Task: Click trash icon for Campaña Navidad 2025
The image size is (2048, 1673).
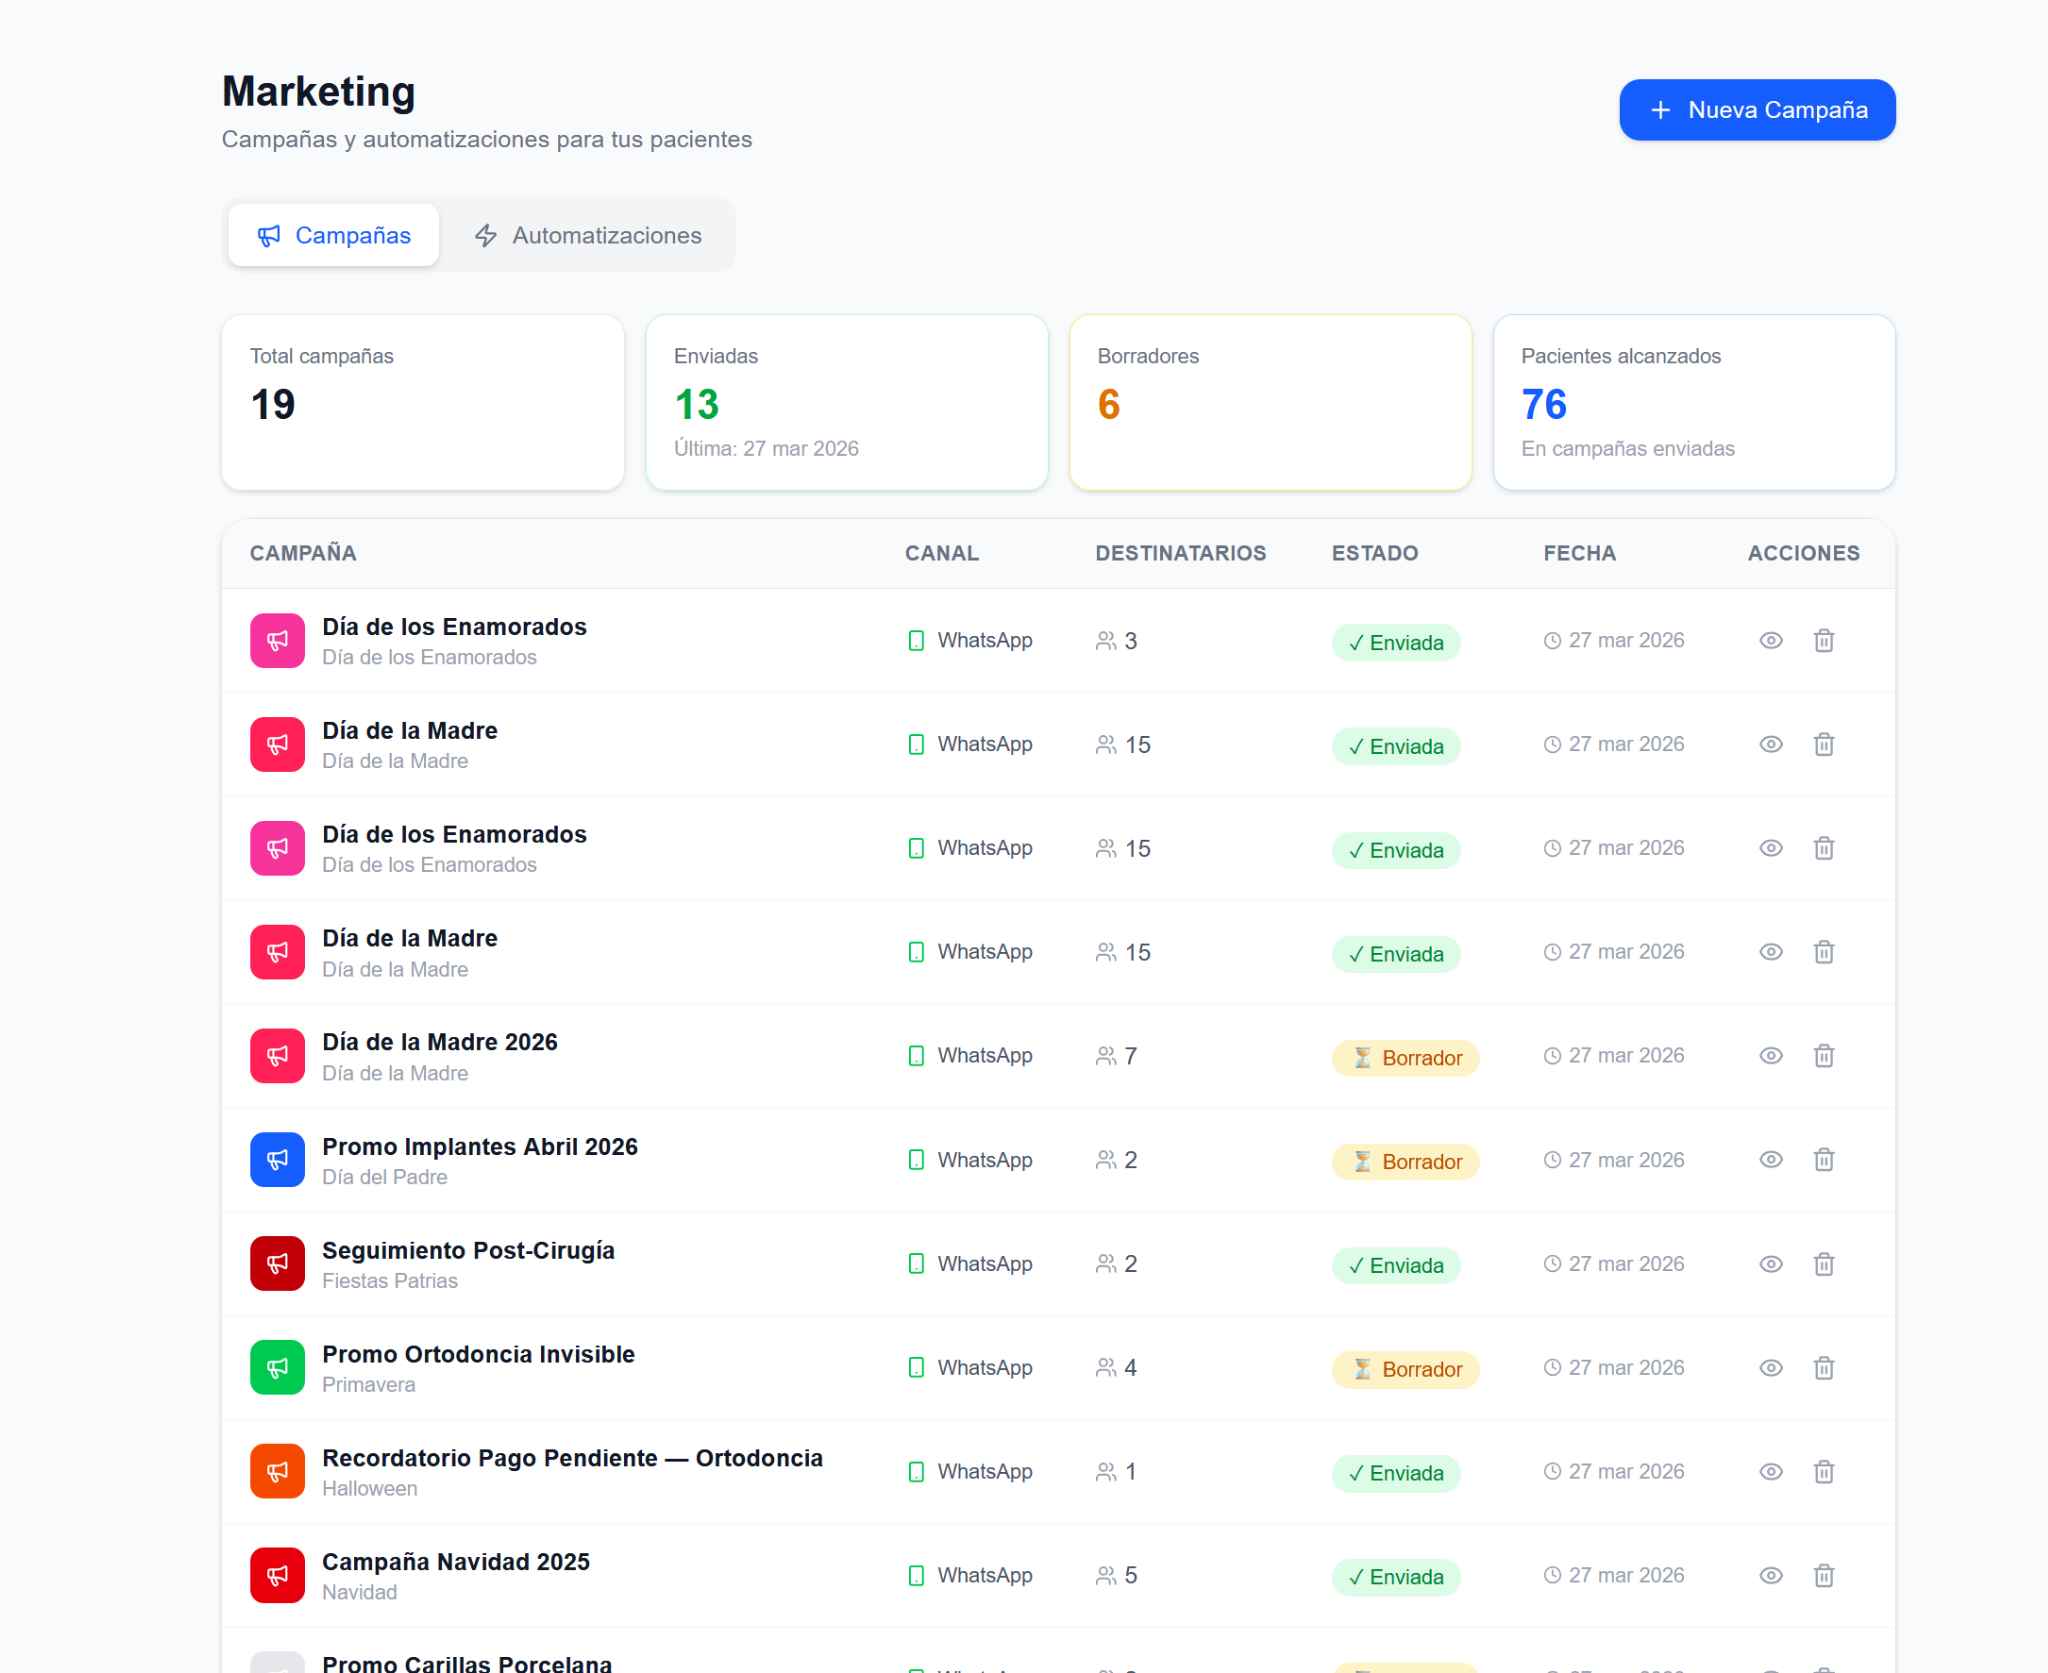Action: (1823, 1576)
